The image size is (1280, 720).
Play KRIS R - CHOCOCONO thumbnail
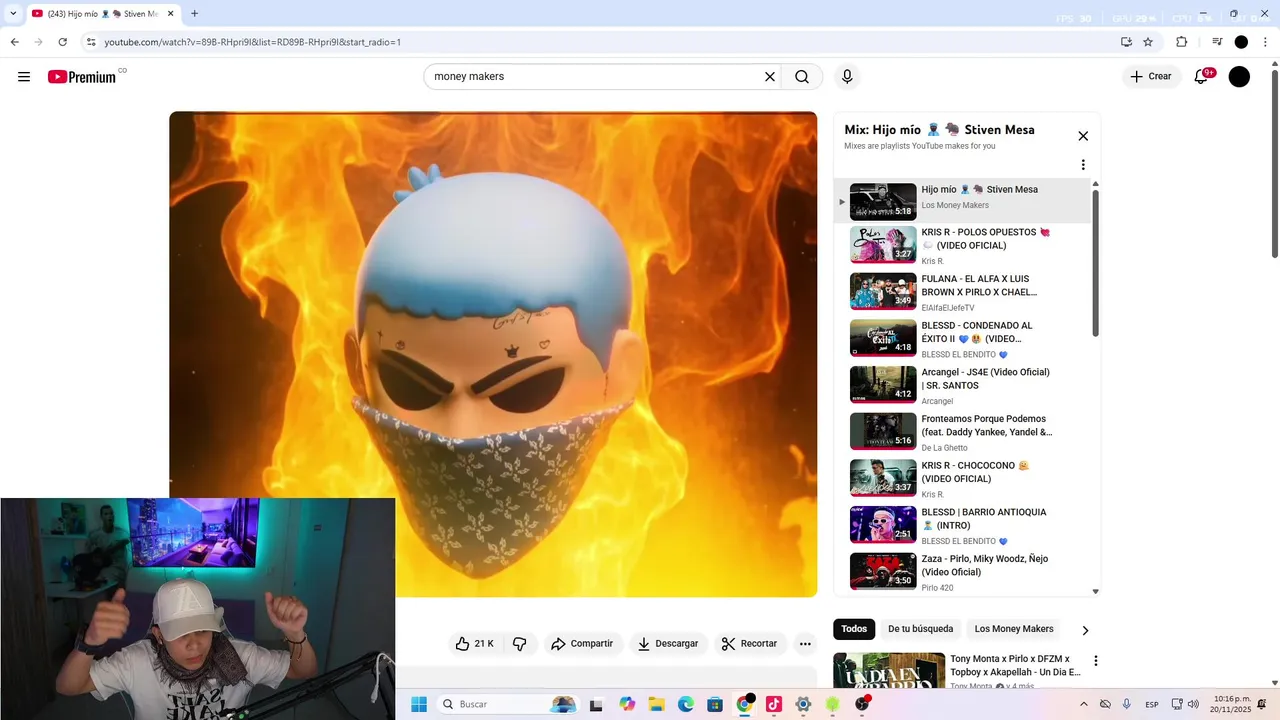pos(883,478)
